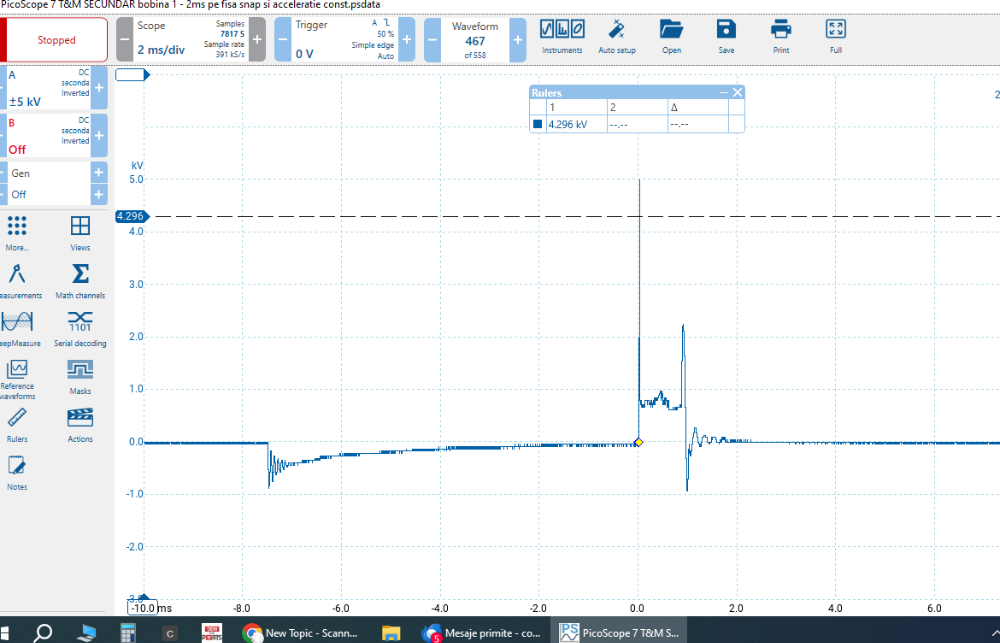Open Math channels tool

(80, 280)
